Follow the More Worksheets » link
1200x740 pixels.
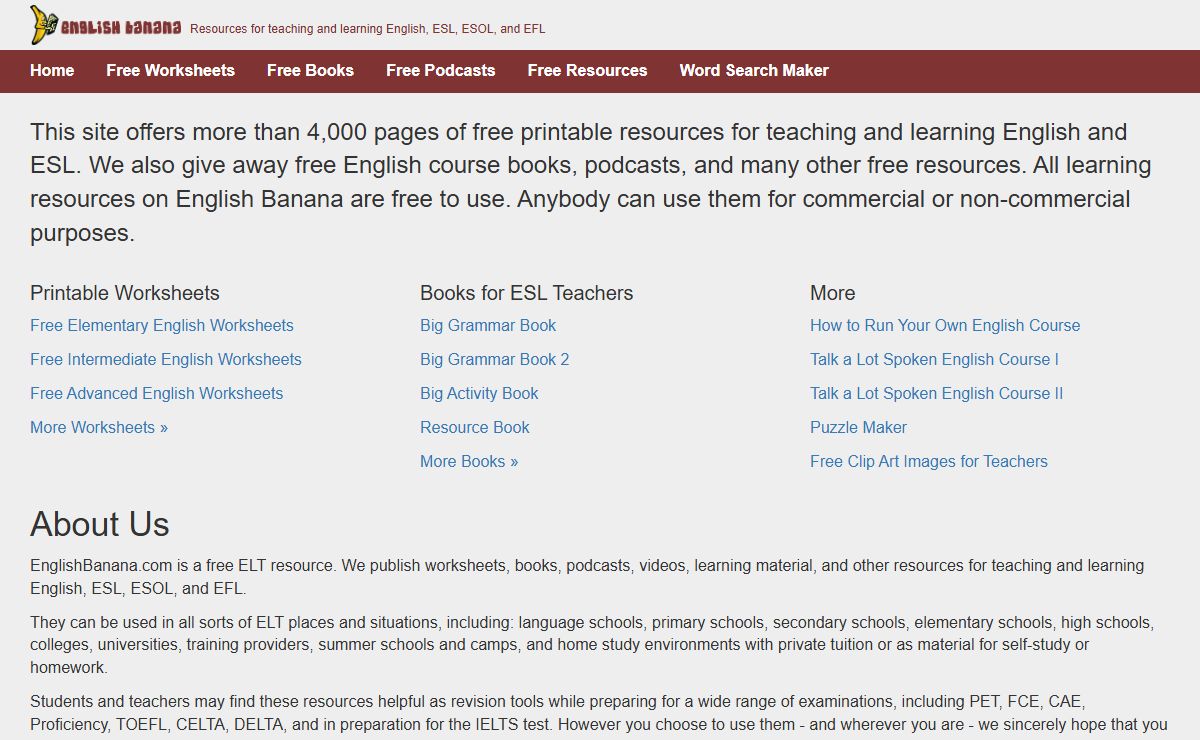[99, 427]
